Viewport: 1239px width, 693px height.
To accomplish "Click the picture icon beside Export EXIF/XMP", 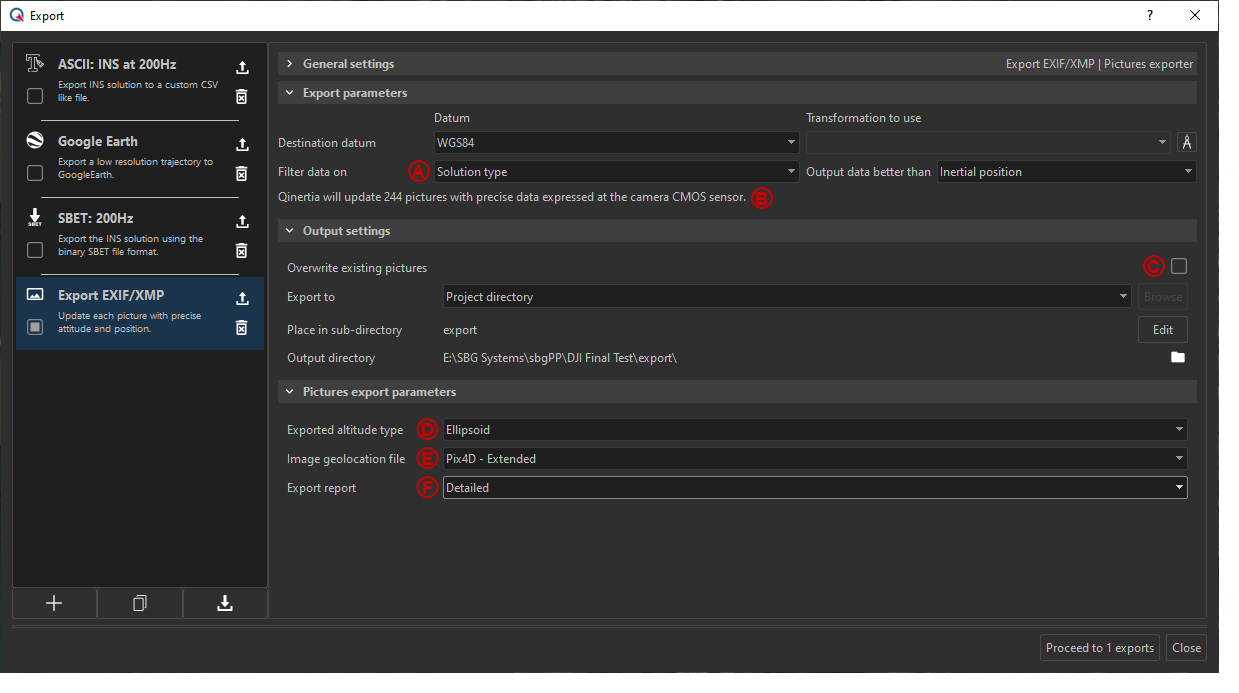I will (34, 293).
